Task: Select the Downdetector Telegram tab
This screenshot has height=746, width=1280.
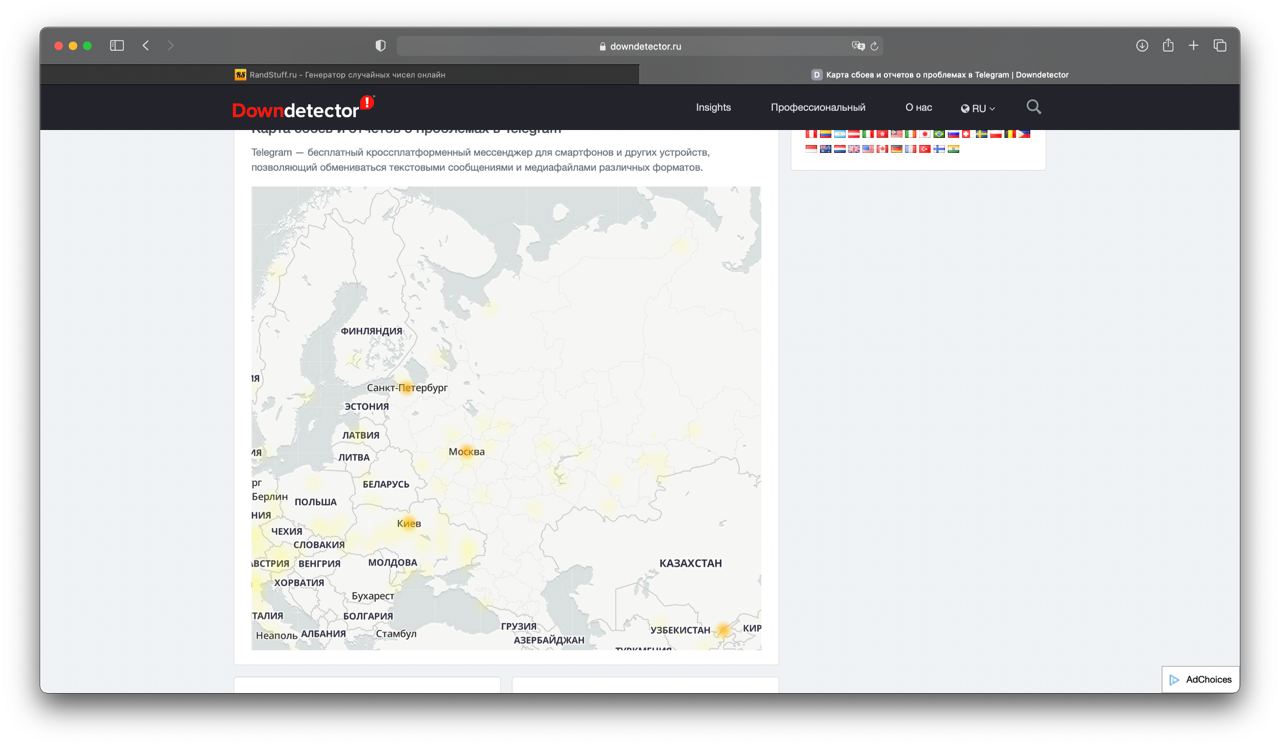Action: pos(939,75)
